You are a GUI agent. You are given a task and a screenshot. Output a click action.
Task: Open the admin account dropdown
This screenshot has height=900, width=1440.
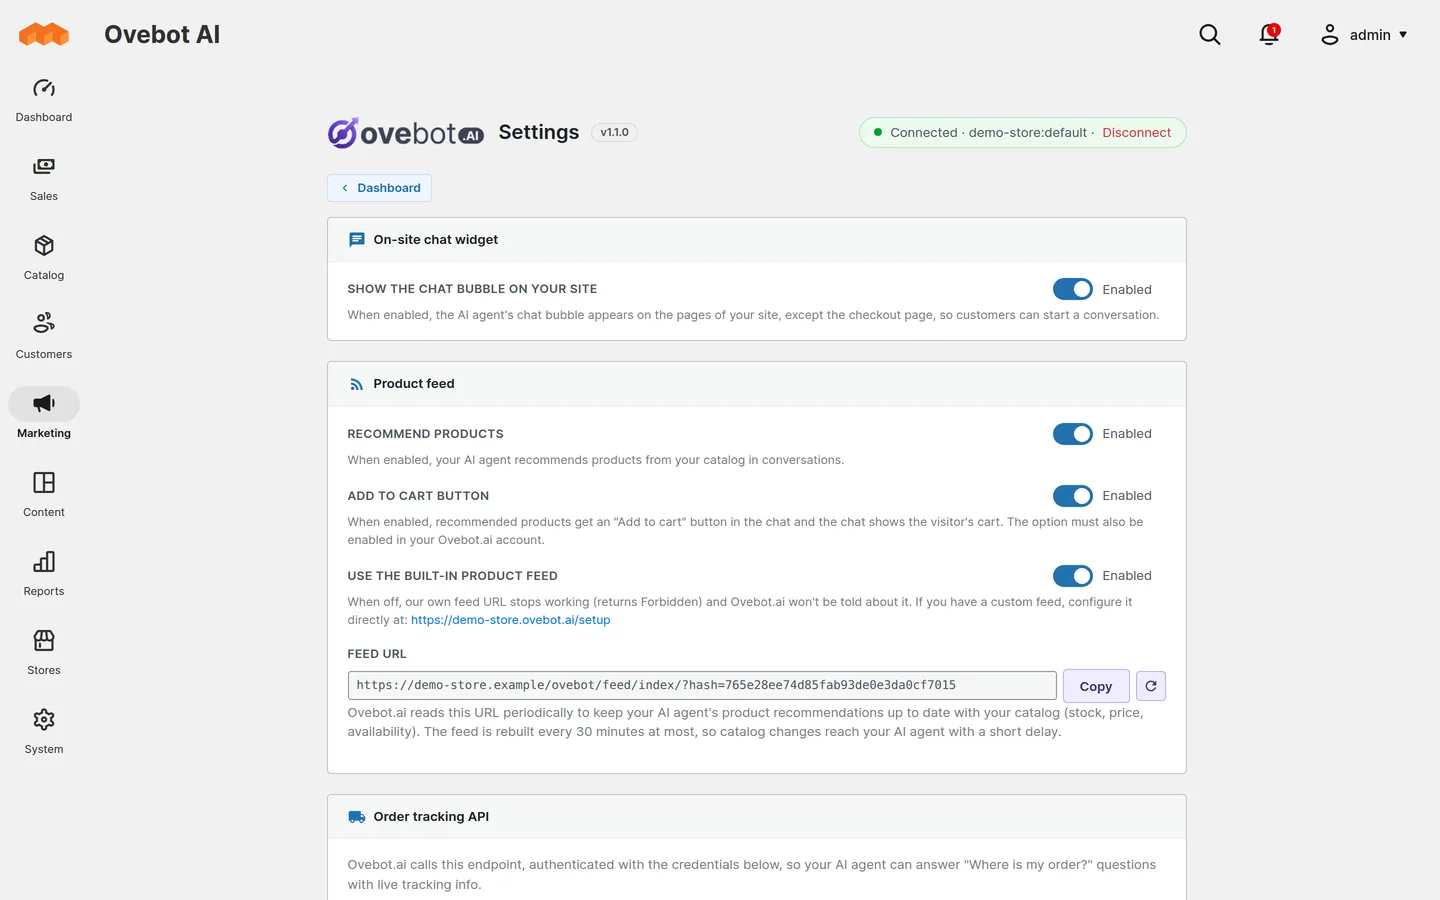click(x=1364, y=35)
